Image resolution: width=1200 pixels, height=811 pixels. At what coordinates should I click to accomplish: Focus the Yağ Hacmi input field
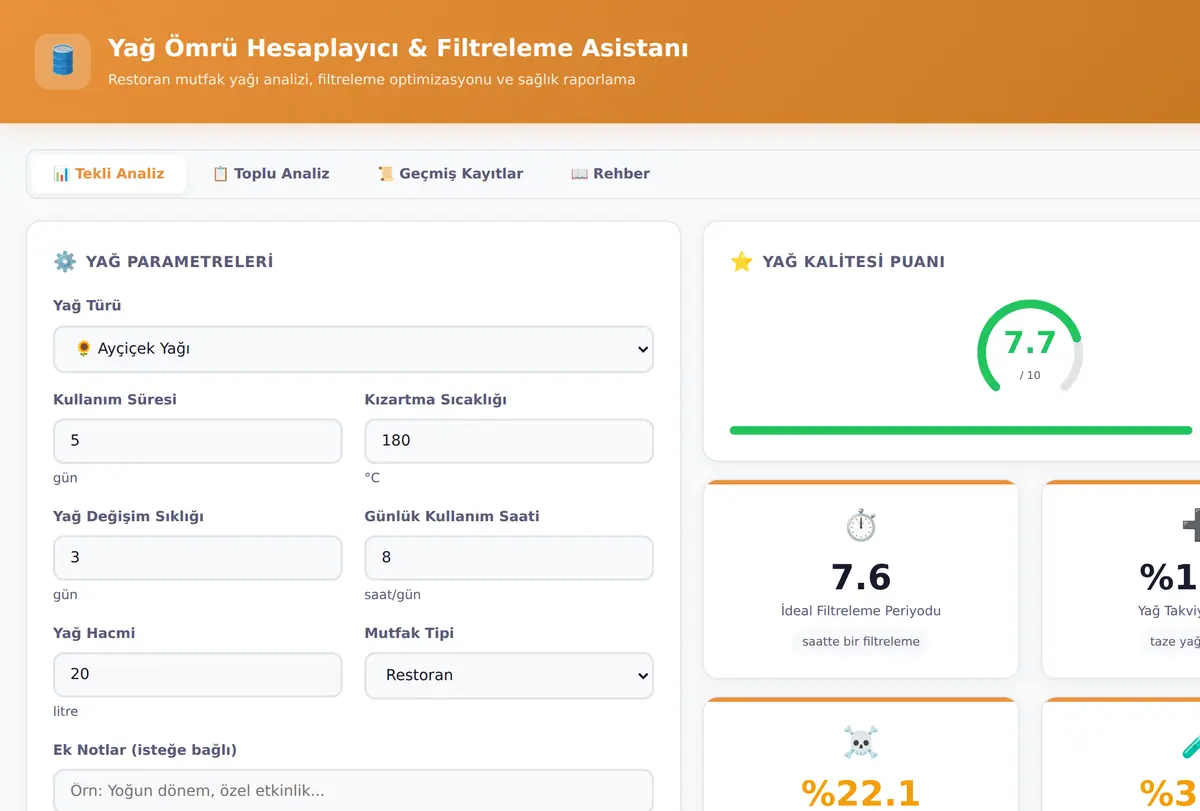click(x=197, y=675)
